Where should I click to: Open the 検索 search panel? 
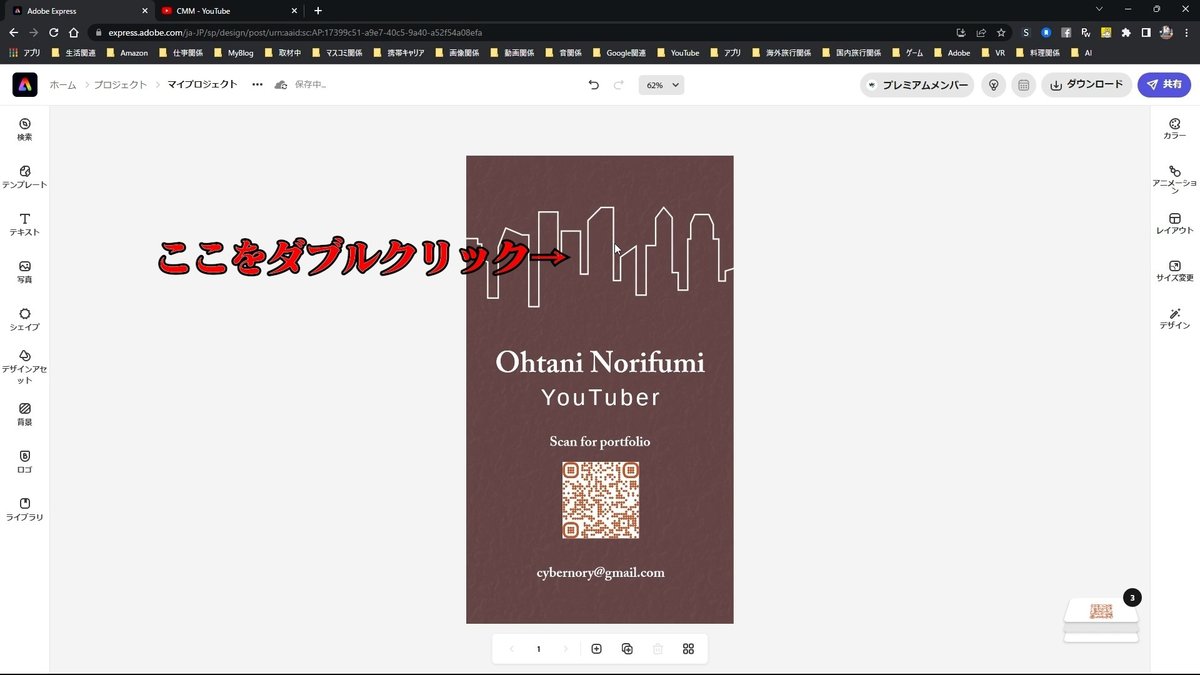[24, 129]
